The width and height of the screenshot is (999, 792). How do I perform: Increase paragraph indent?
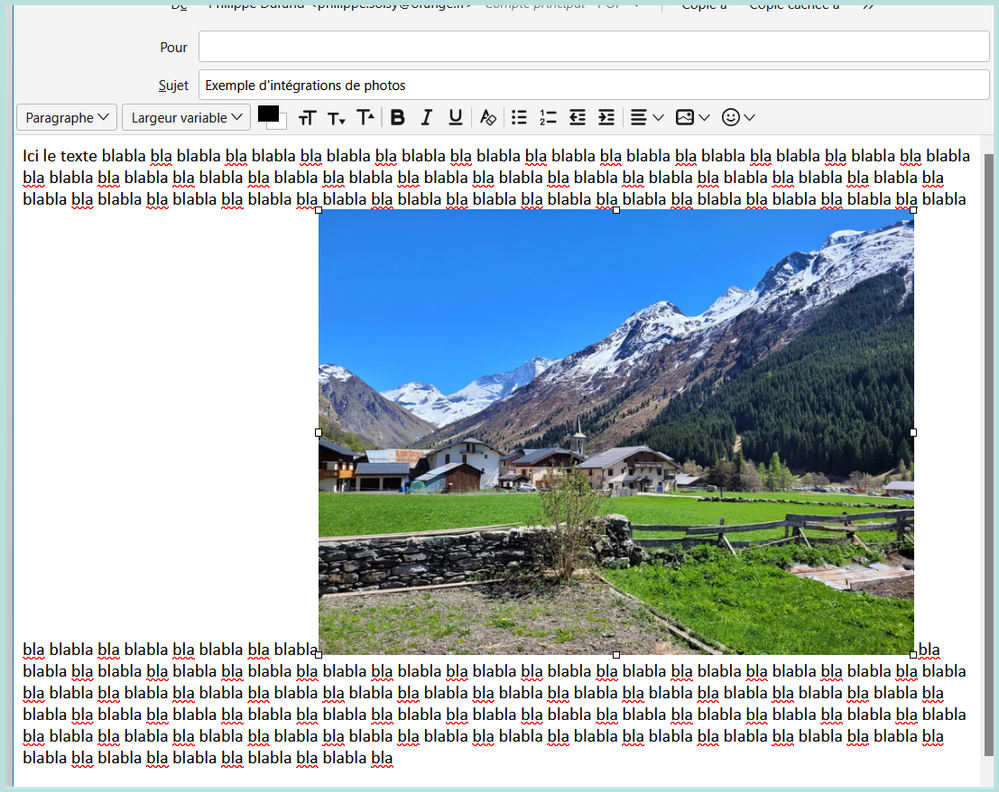[x=606, y=118]
